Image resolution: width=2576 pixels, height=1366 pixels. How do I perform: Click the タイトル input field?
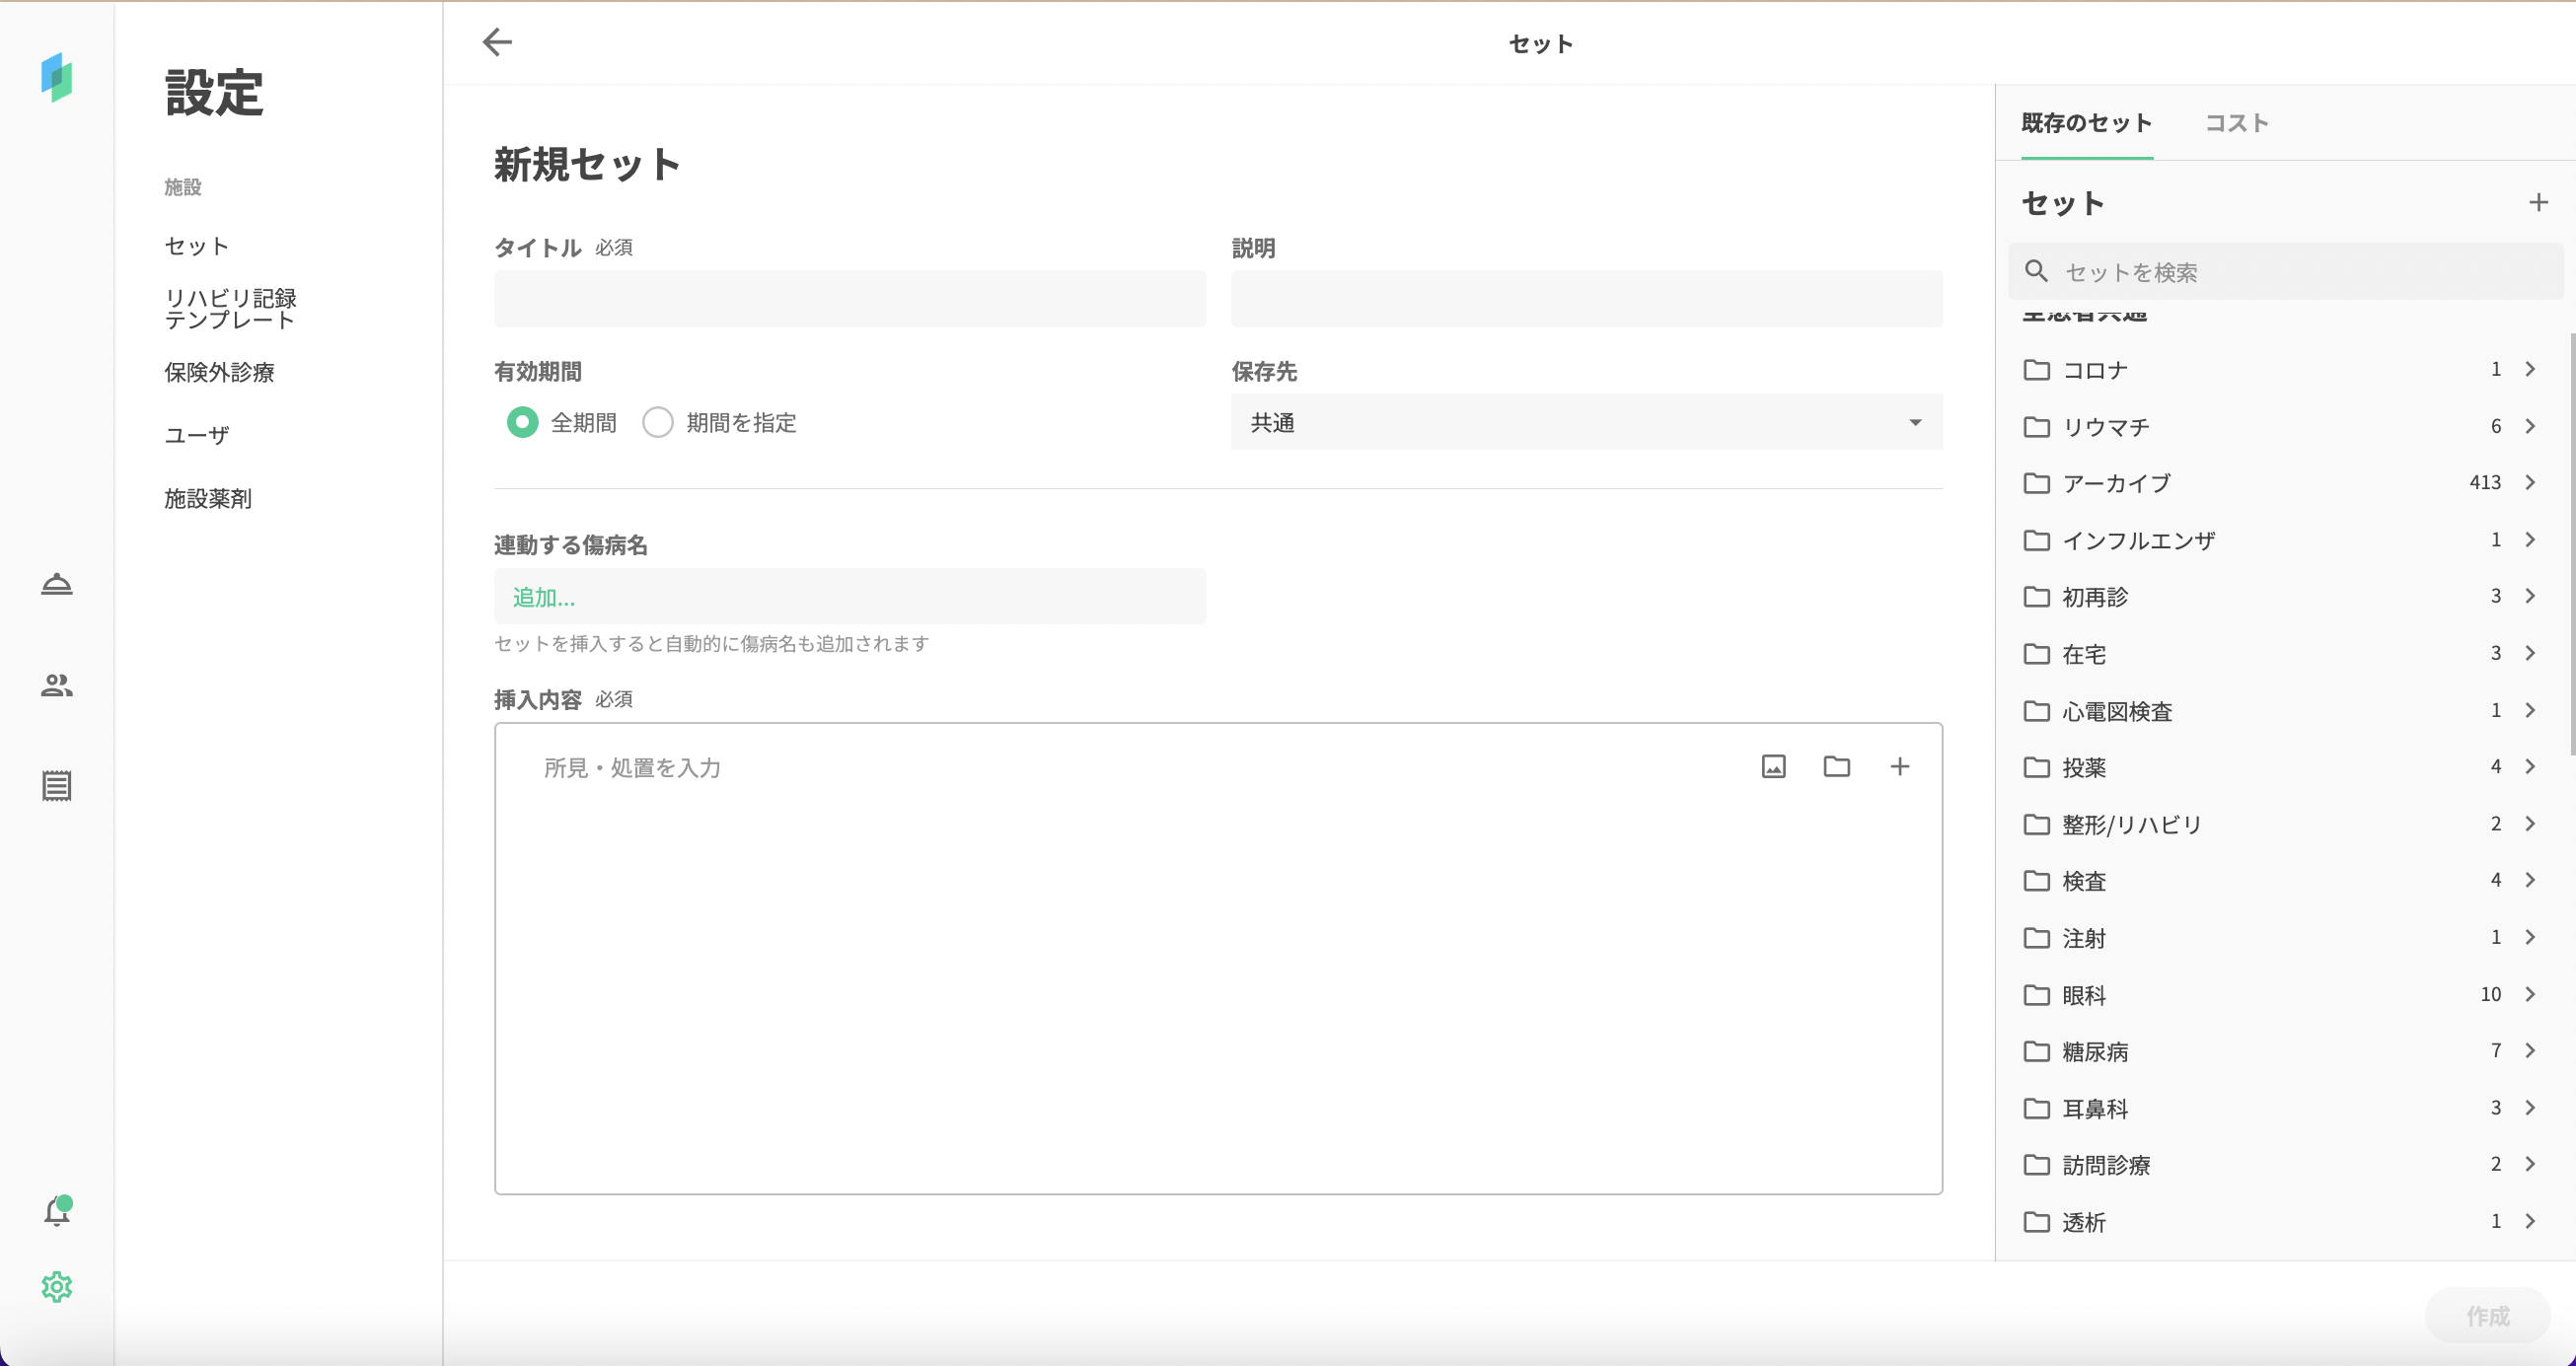[849, 298]
